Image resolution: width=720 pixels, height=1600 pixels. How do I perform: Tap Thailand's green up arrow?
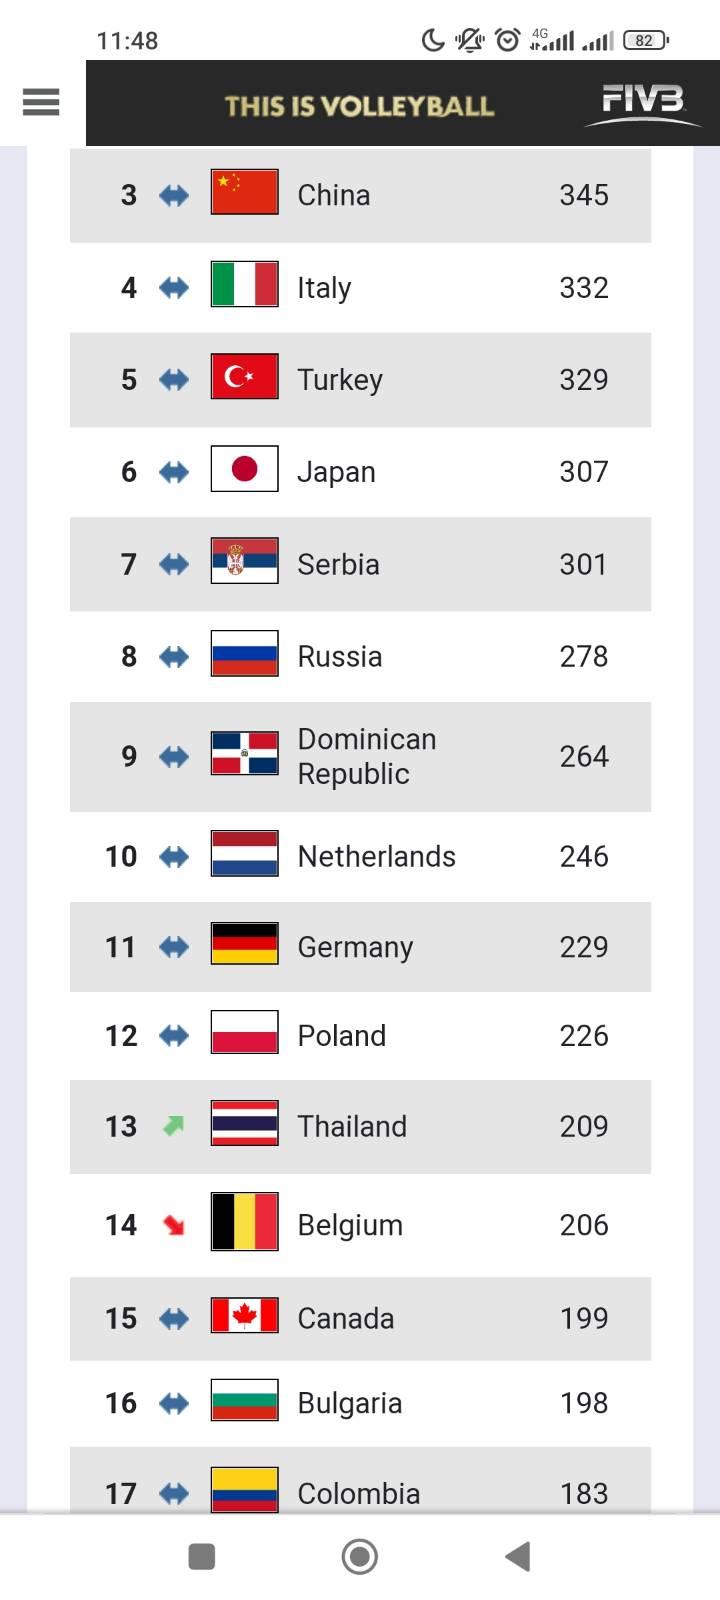pos(174,1126)
